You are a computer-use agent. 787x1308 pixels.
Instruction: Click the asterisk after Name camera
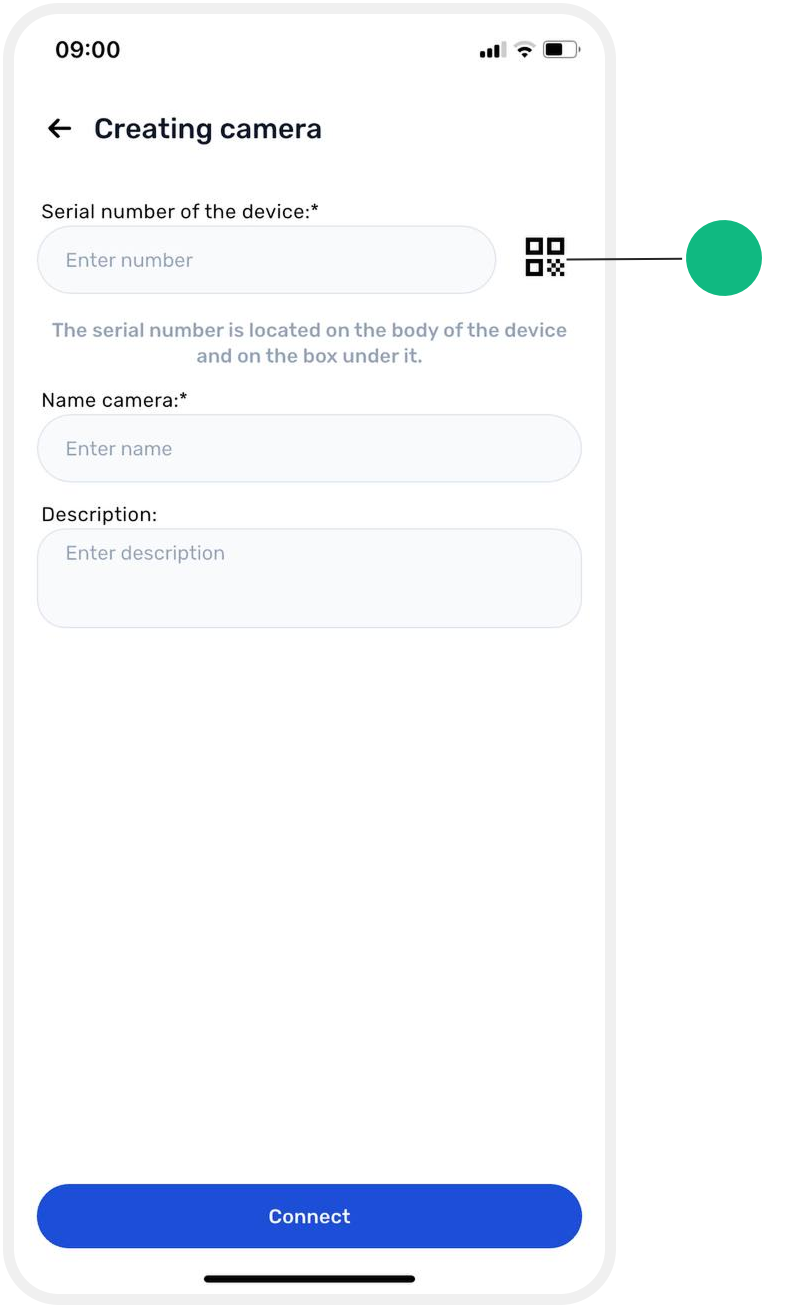coord(184,397)
